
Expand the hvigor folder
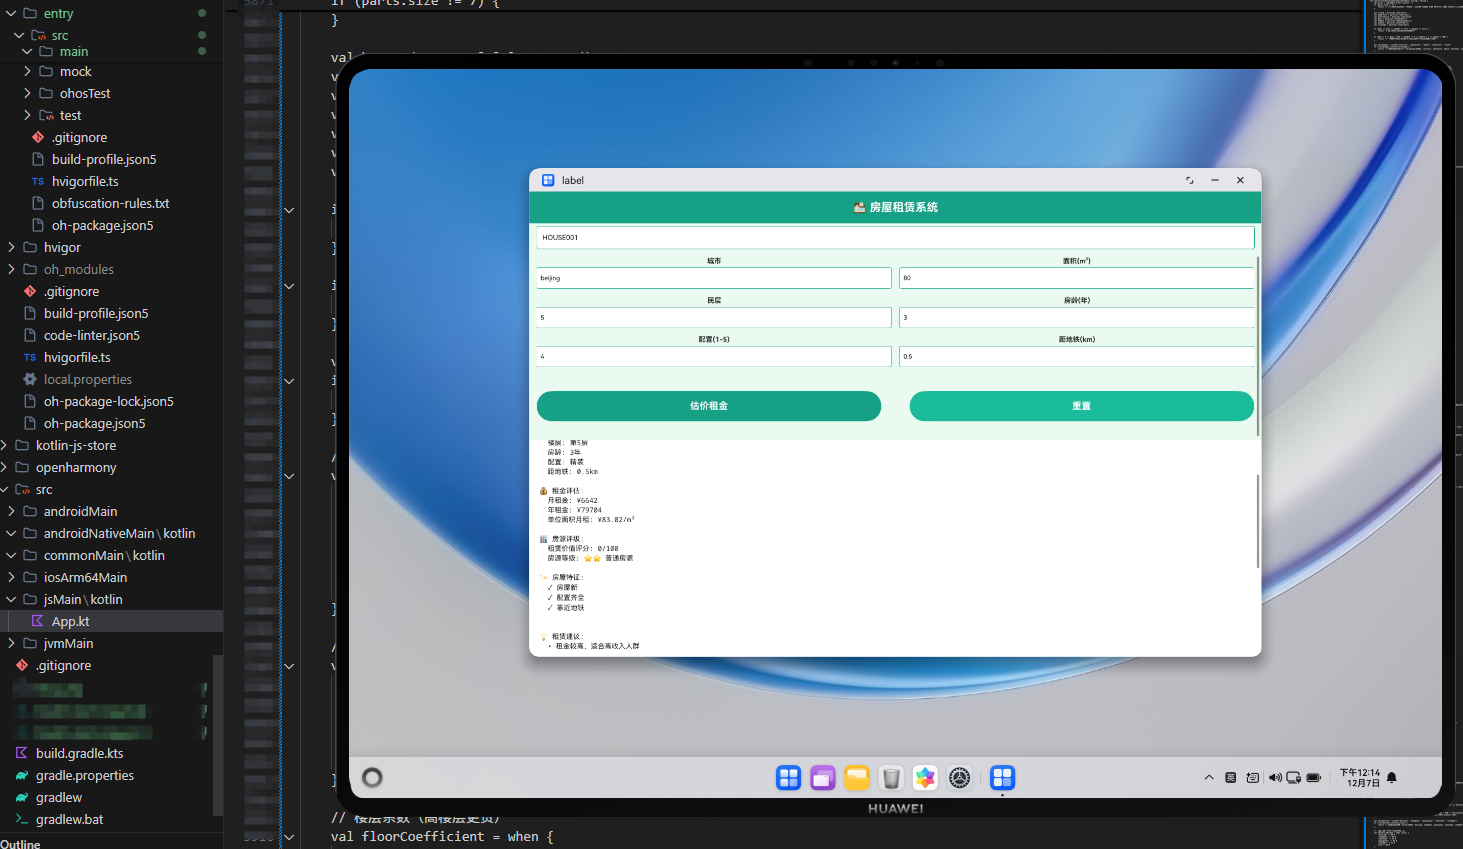click(11, 247)
